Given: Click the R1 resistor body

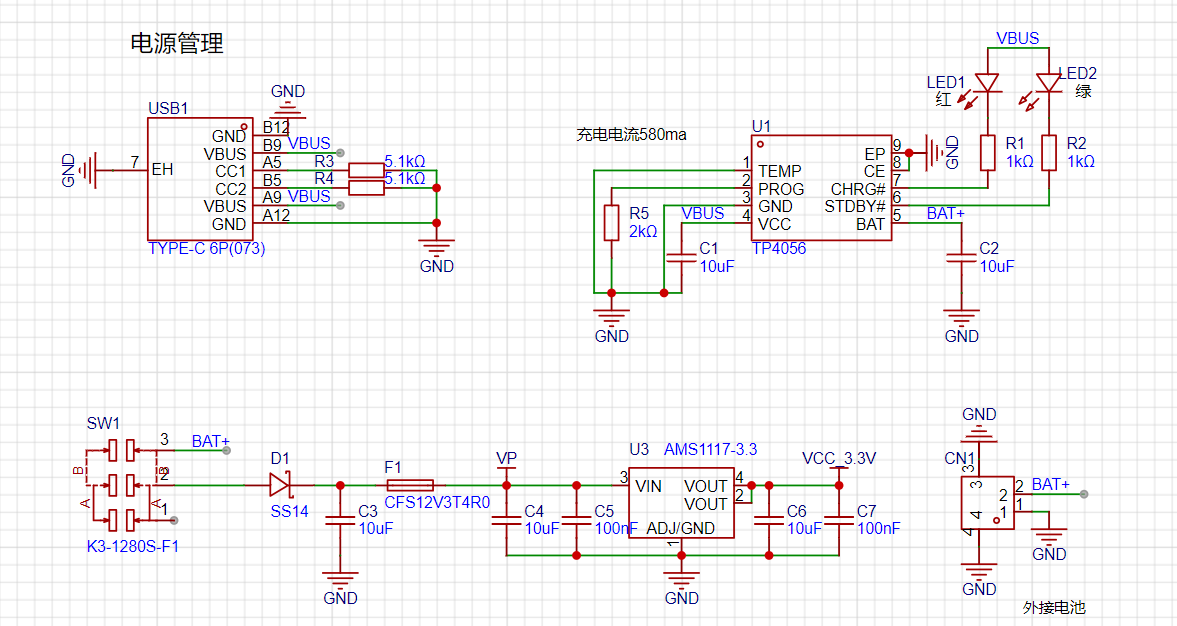Looking at the screenshot, I should [988, 152].
